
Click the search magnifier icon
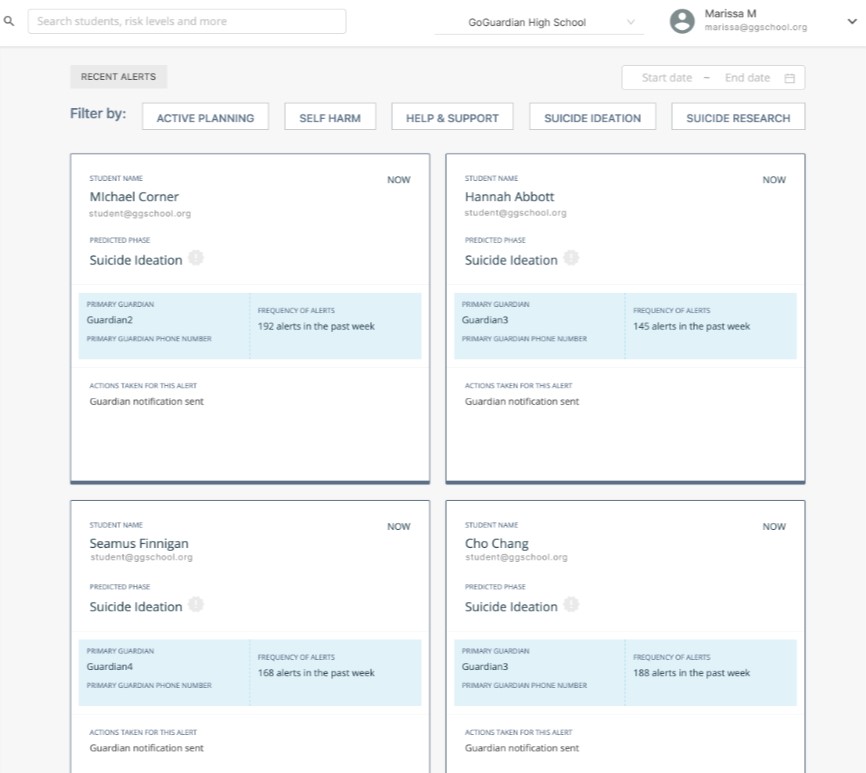(9, 22)
